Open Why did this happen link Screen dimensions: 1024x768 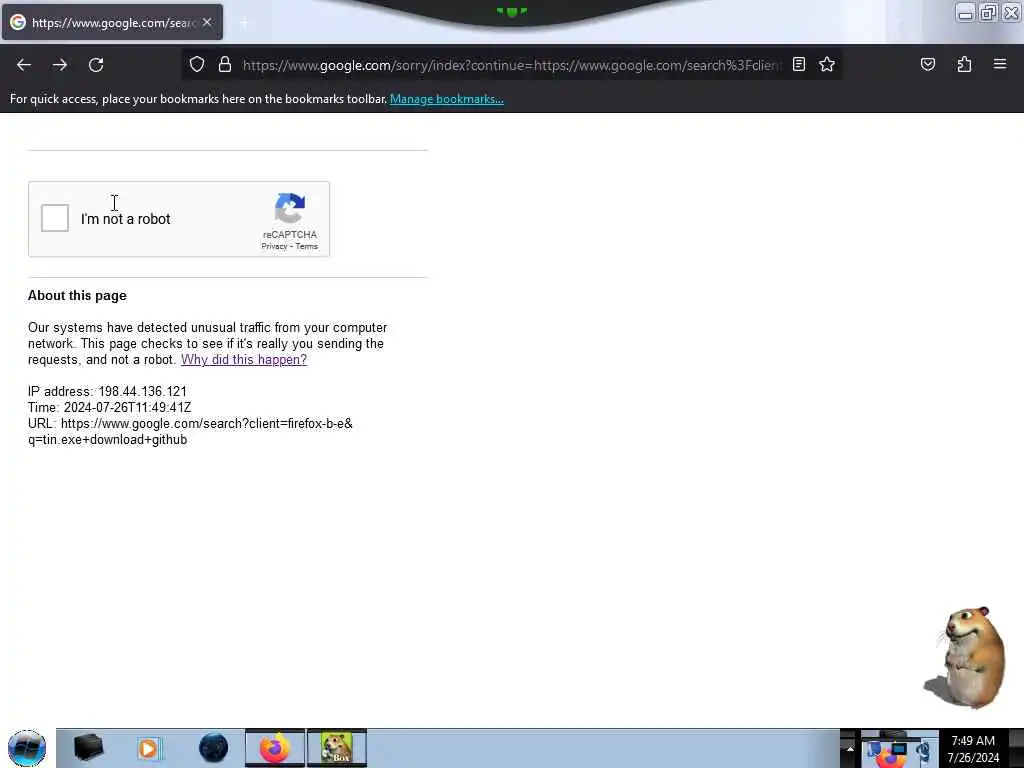pyautogui.click(x=244, y=359)
